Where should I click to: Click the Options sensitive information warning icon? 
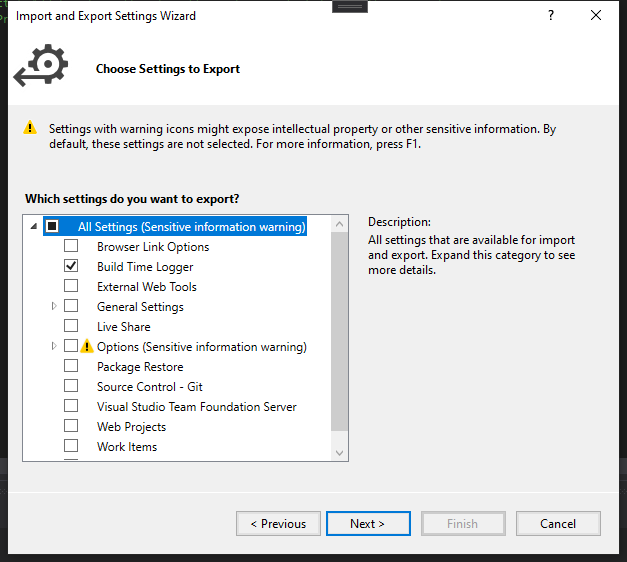point(87,346)
